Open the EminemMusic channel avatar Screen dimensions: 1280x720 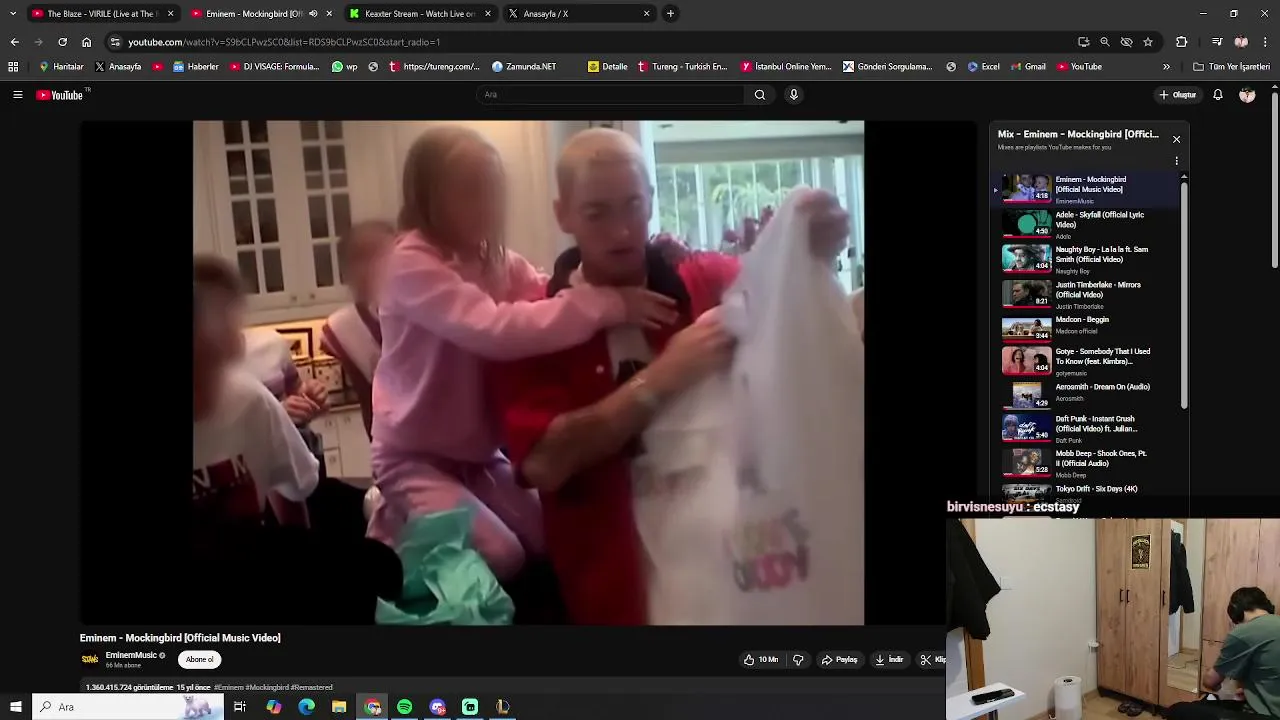click(x=90, y=659)
